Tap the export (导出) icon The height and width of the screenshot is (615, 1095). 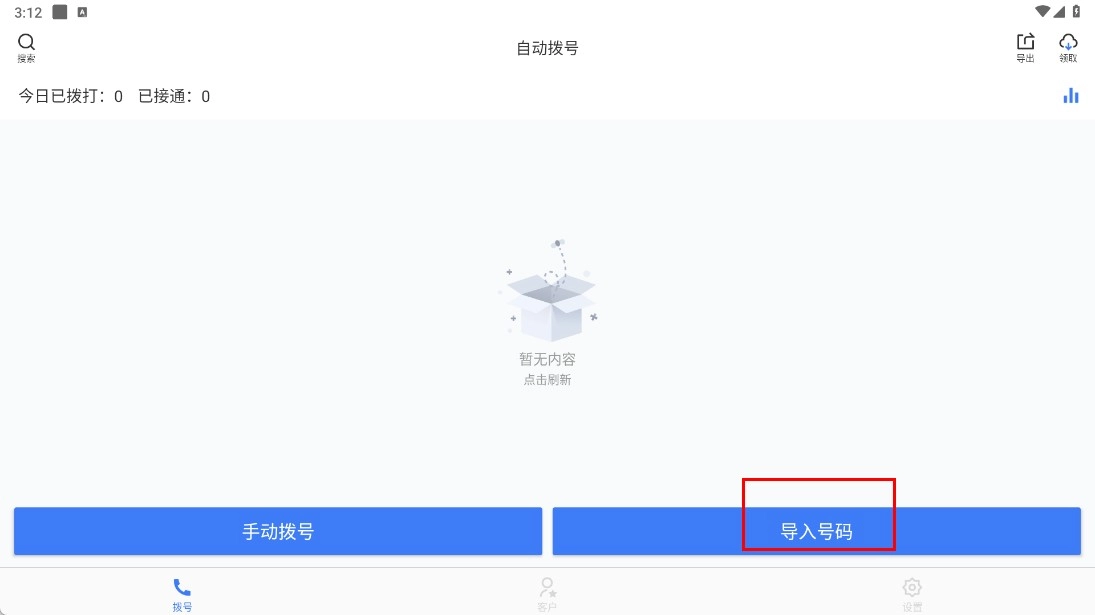pos(1025,42)
